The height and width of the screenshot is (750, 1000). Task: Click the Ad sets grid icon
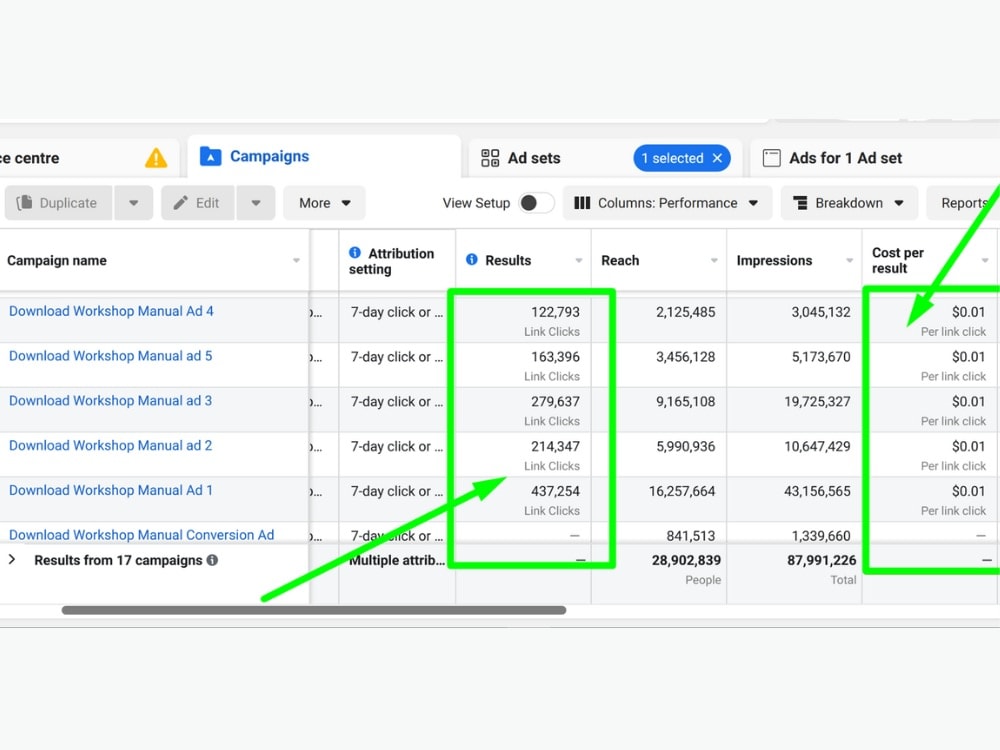tap(490, 158)
